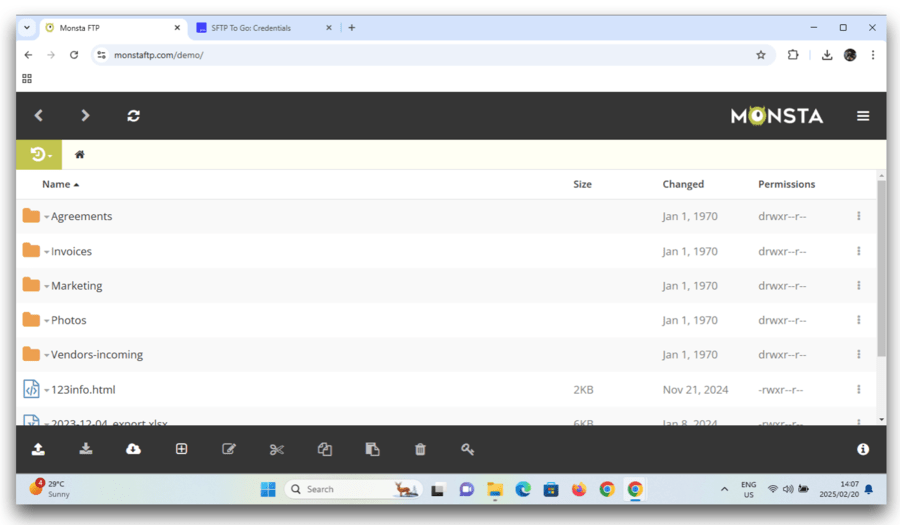The height and width of the screenshot is (525, 900).
Task: Click the file list vertical scrollbar
Action: point(881,269)
